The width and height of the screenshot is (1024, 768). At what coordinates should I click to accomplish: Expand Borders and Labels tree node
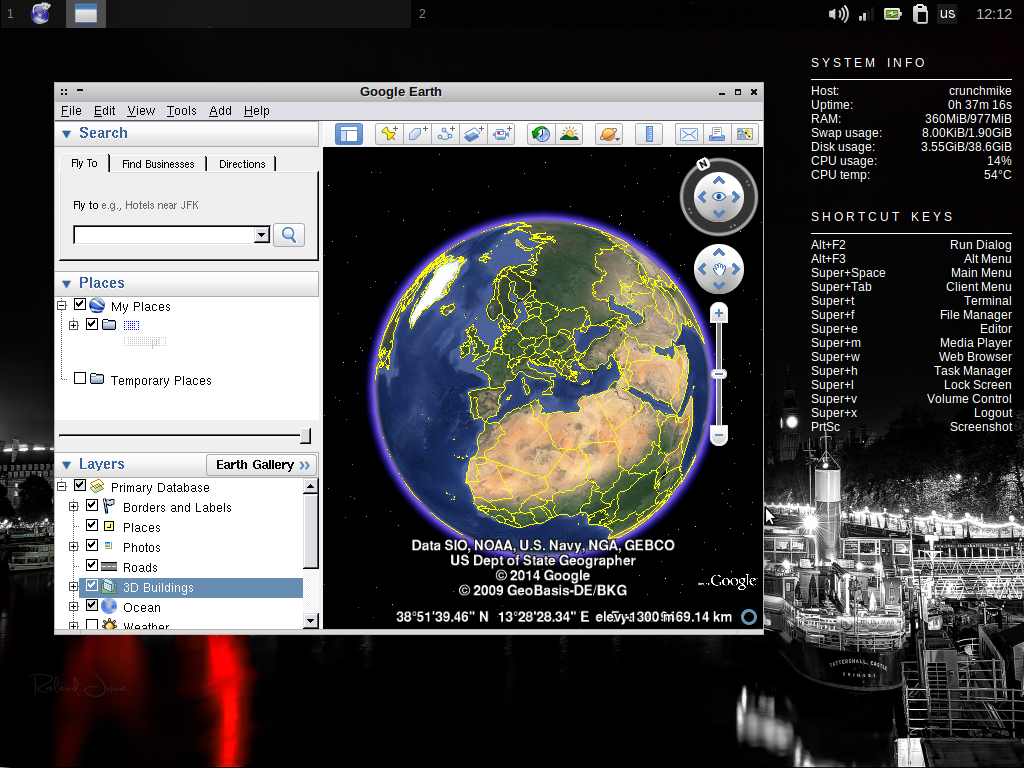[x=73, y=506]
